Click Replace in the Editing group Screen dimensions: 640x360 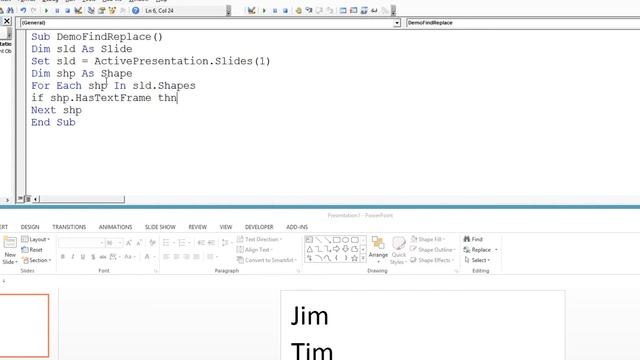(x=478, y=249)
